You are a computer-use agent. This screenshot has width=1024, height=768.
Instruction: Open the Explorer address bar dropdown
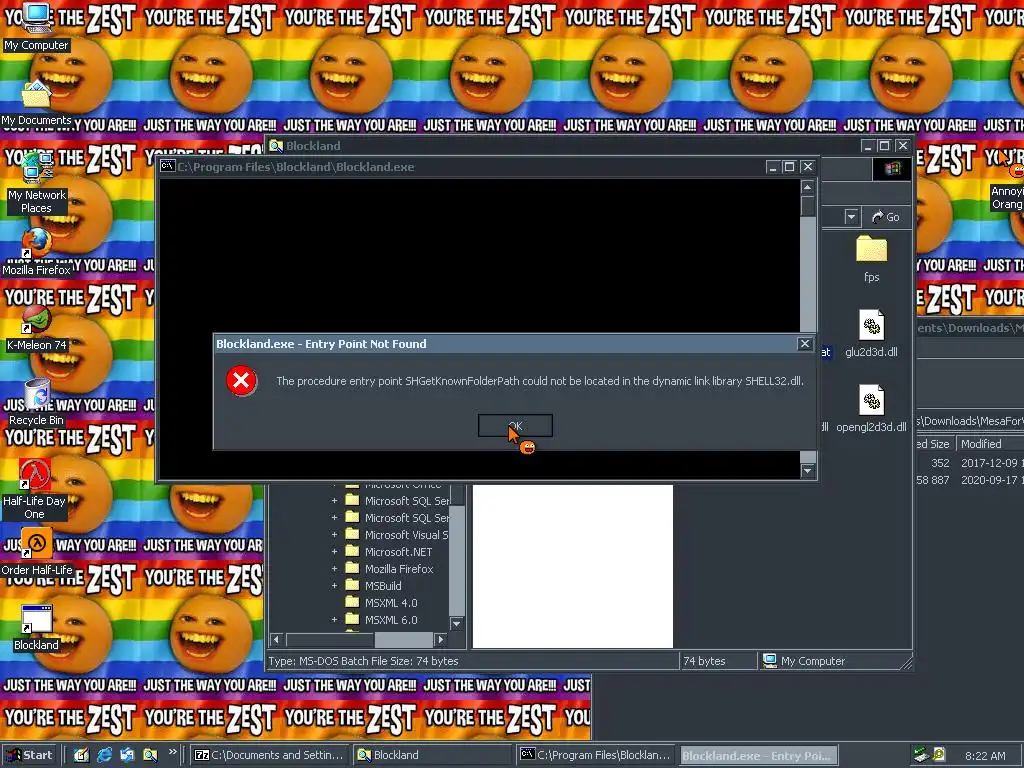pyautogui.click(x=851, y=217)
